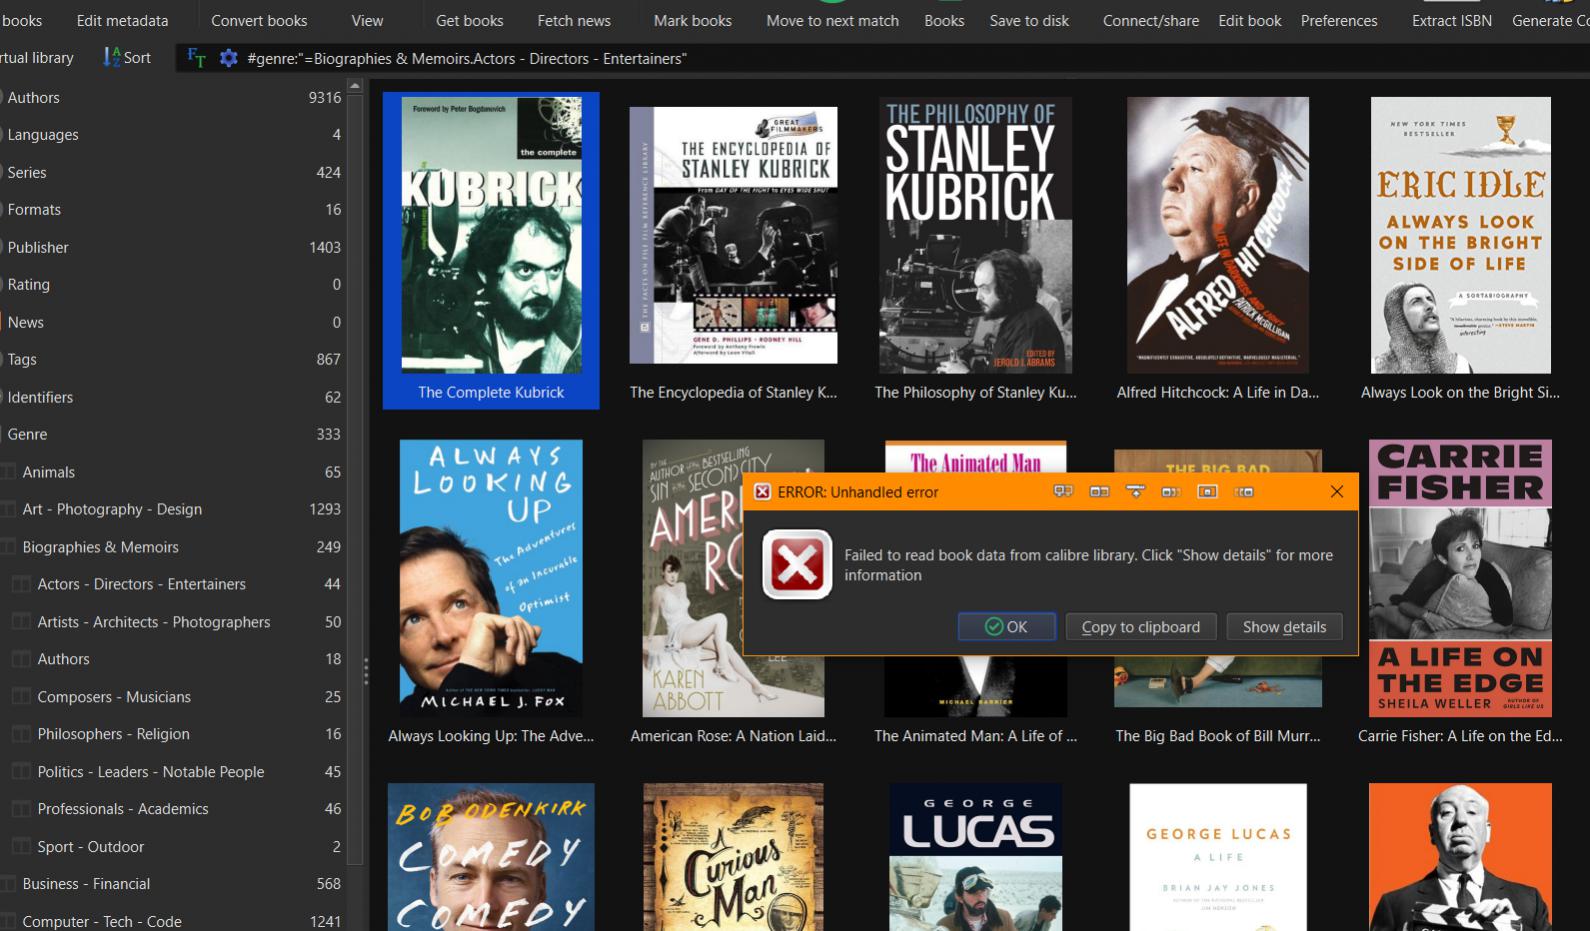
Task: Open the Virtual library button
Action: pyautogui.click(x=37, y=58)
